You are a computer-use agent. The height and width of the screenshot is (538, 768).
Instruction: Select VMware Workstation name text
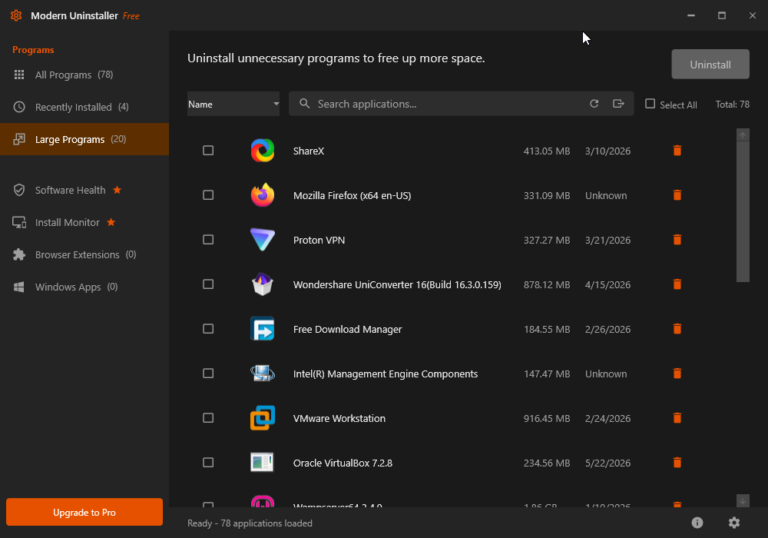[339, 418]
